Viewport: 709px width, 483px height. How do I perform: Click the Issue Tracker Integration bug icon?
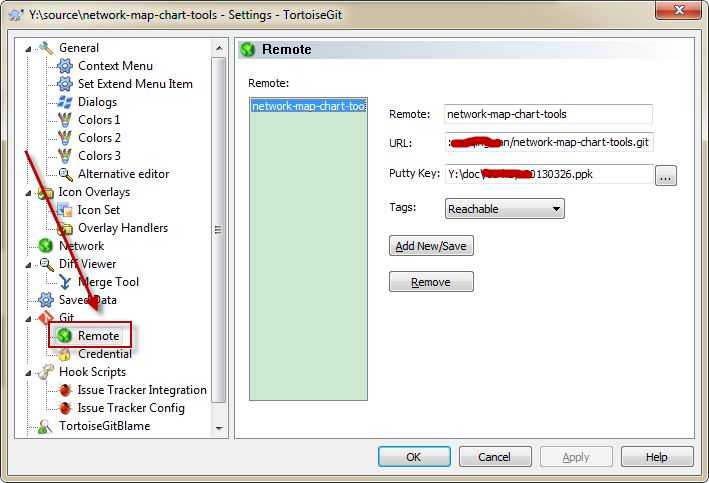65,390
